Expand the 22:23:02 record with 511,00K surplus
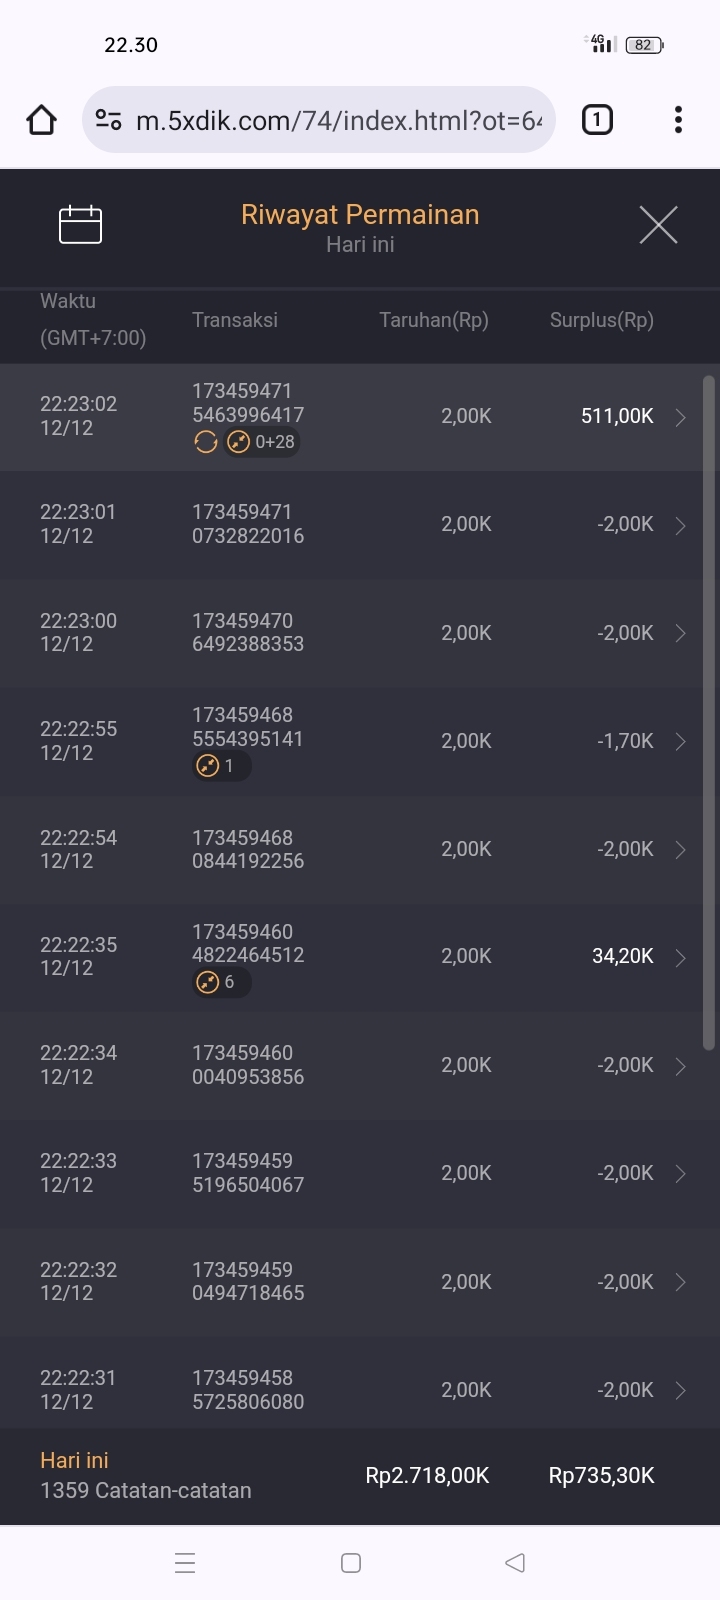 pyautogui.click(x=680, y=417)
